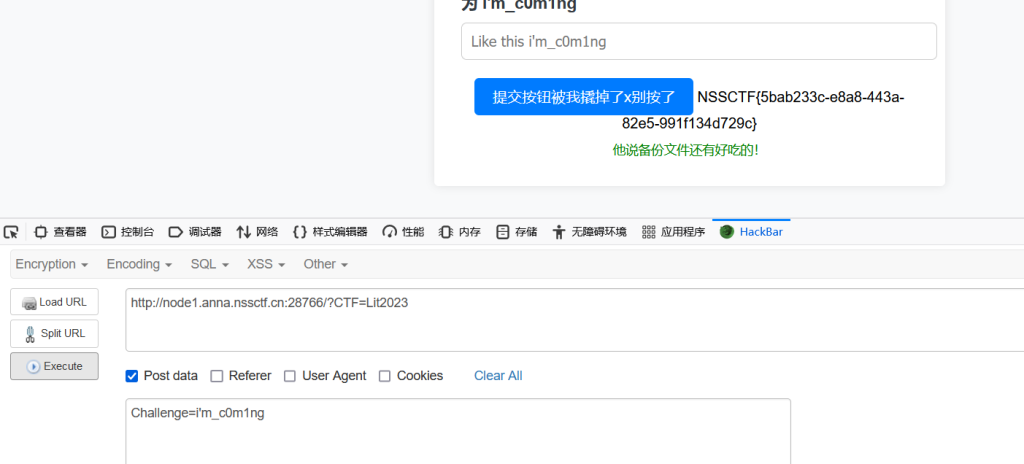
Task: Open the XSS dropdown menu
Action: click(266, 264)
